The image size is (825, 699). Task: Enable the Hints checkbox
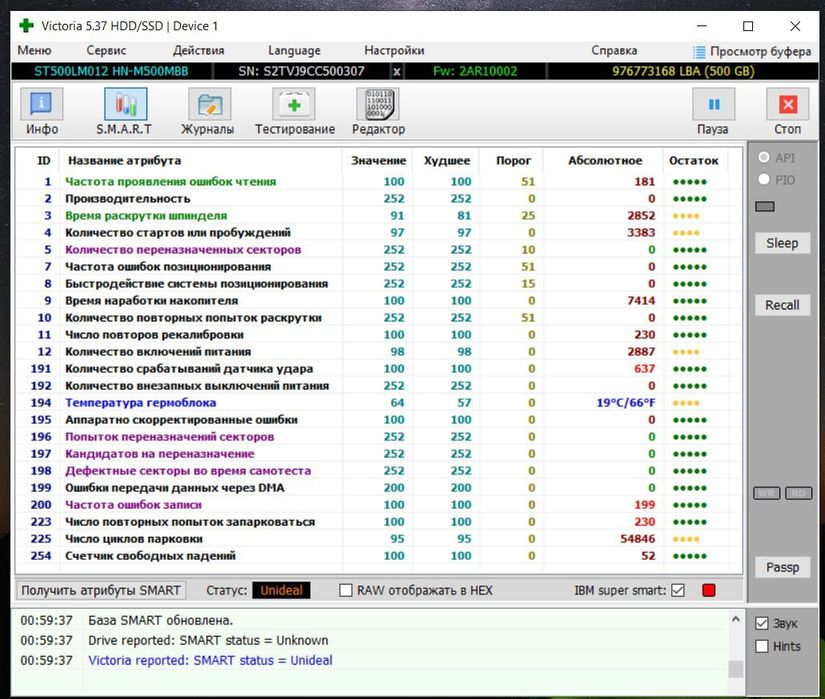tap(761, 646)
